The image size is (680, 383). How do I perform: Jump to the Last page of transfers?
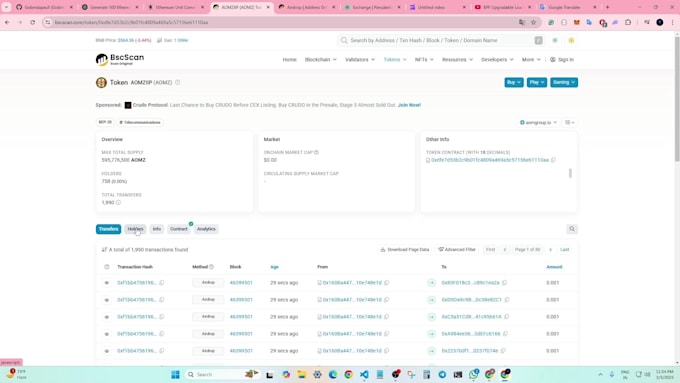[x=564, y=250]
